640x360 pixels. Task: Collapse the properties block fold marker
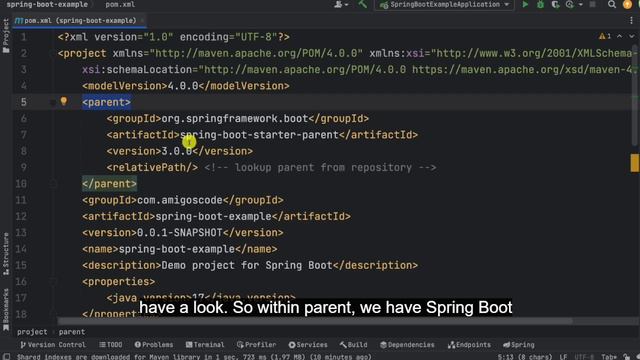[x=53, y=282]
